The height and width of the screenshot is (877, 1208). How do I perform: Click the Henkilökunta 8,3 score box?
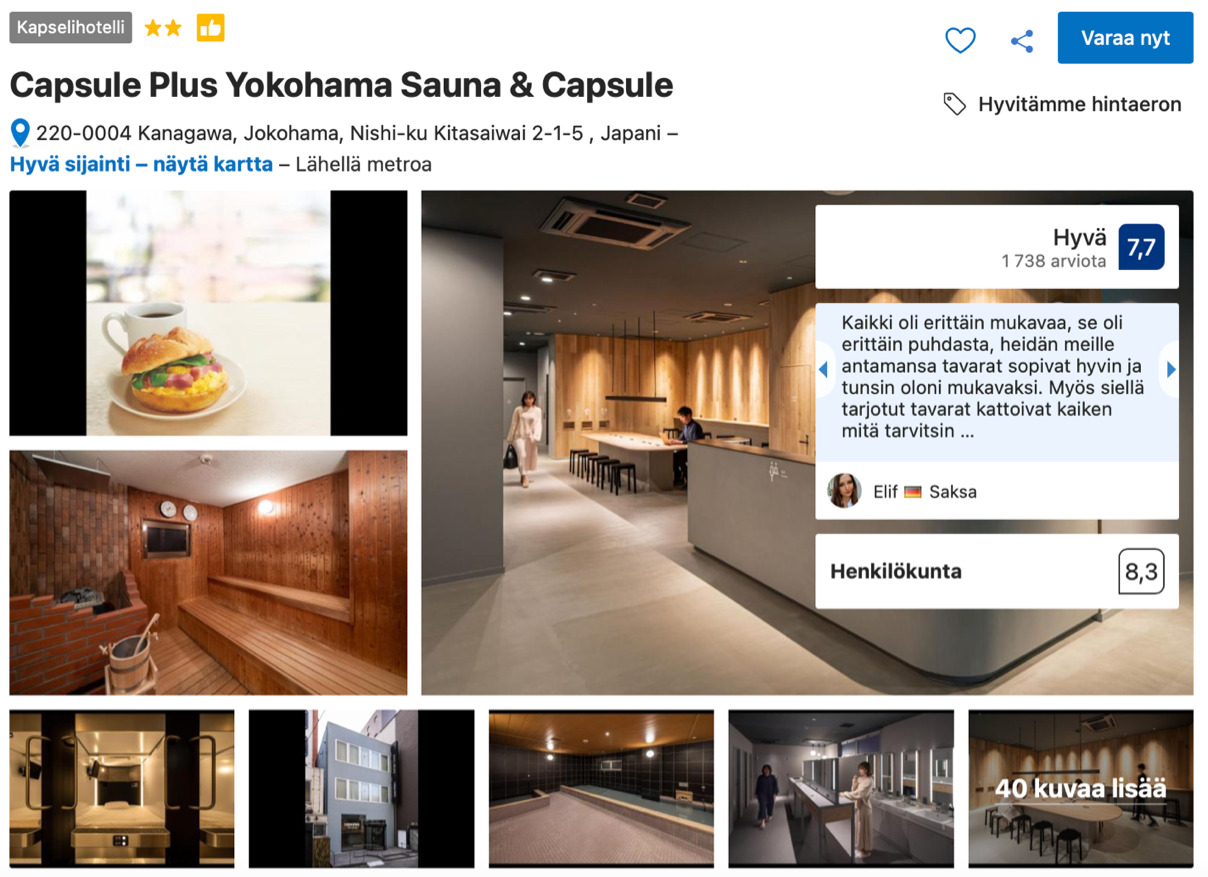(997, 572)
